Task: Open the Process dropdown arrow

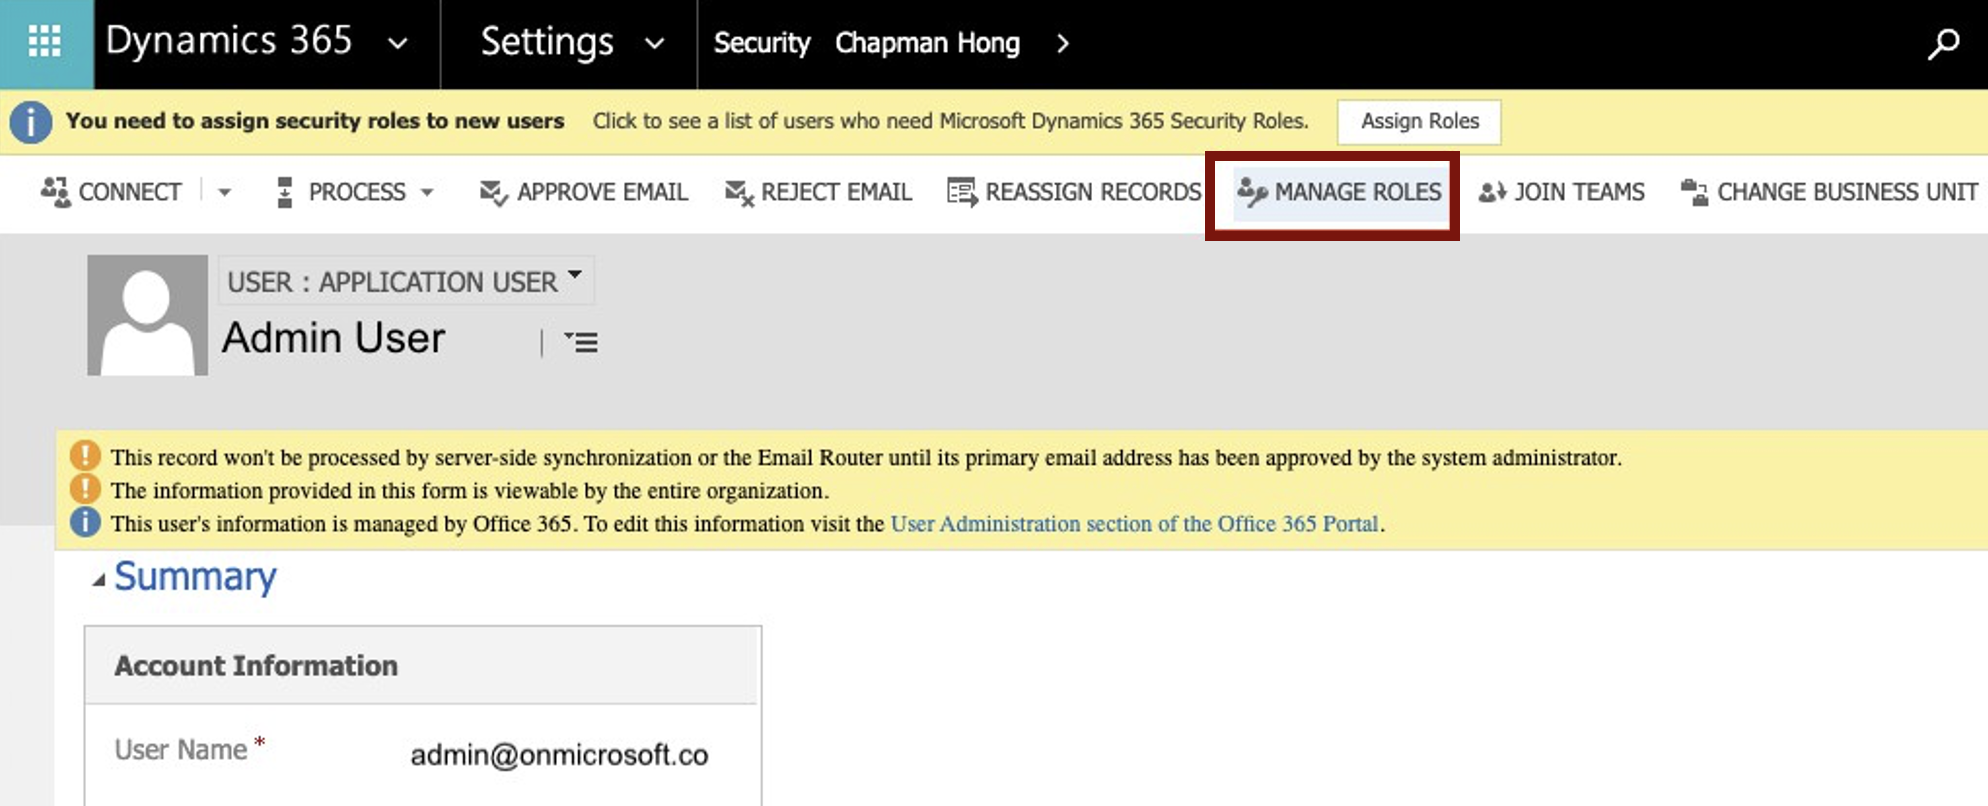Action: click(427, 192)
